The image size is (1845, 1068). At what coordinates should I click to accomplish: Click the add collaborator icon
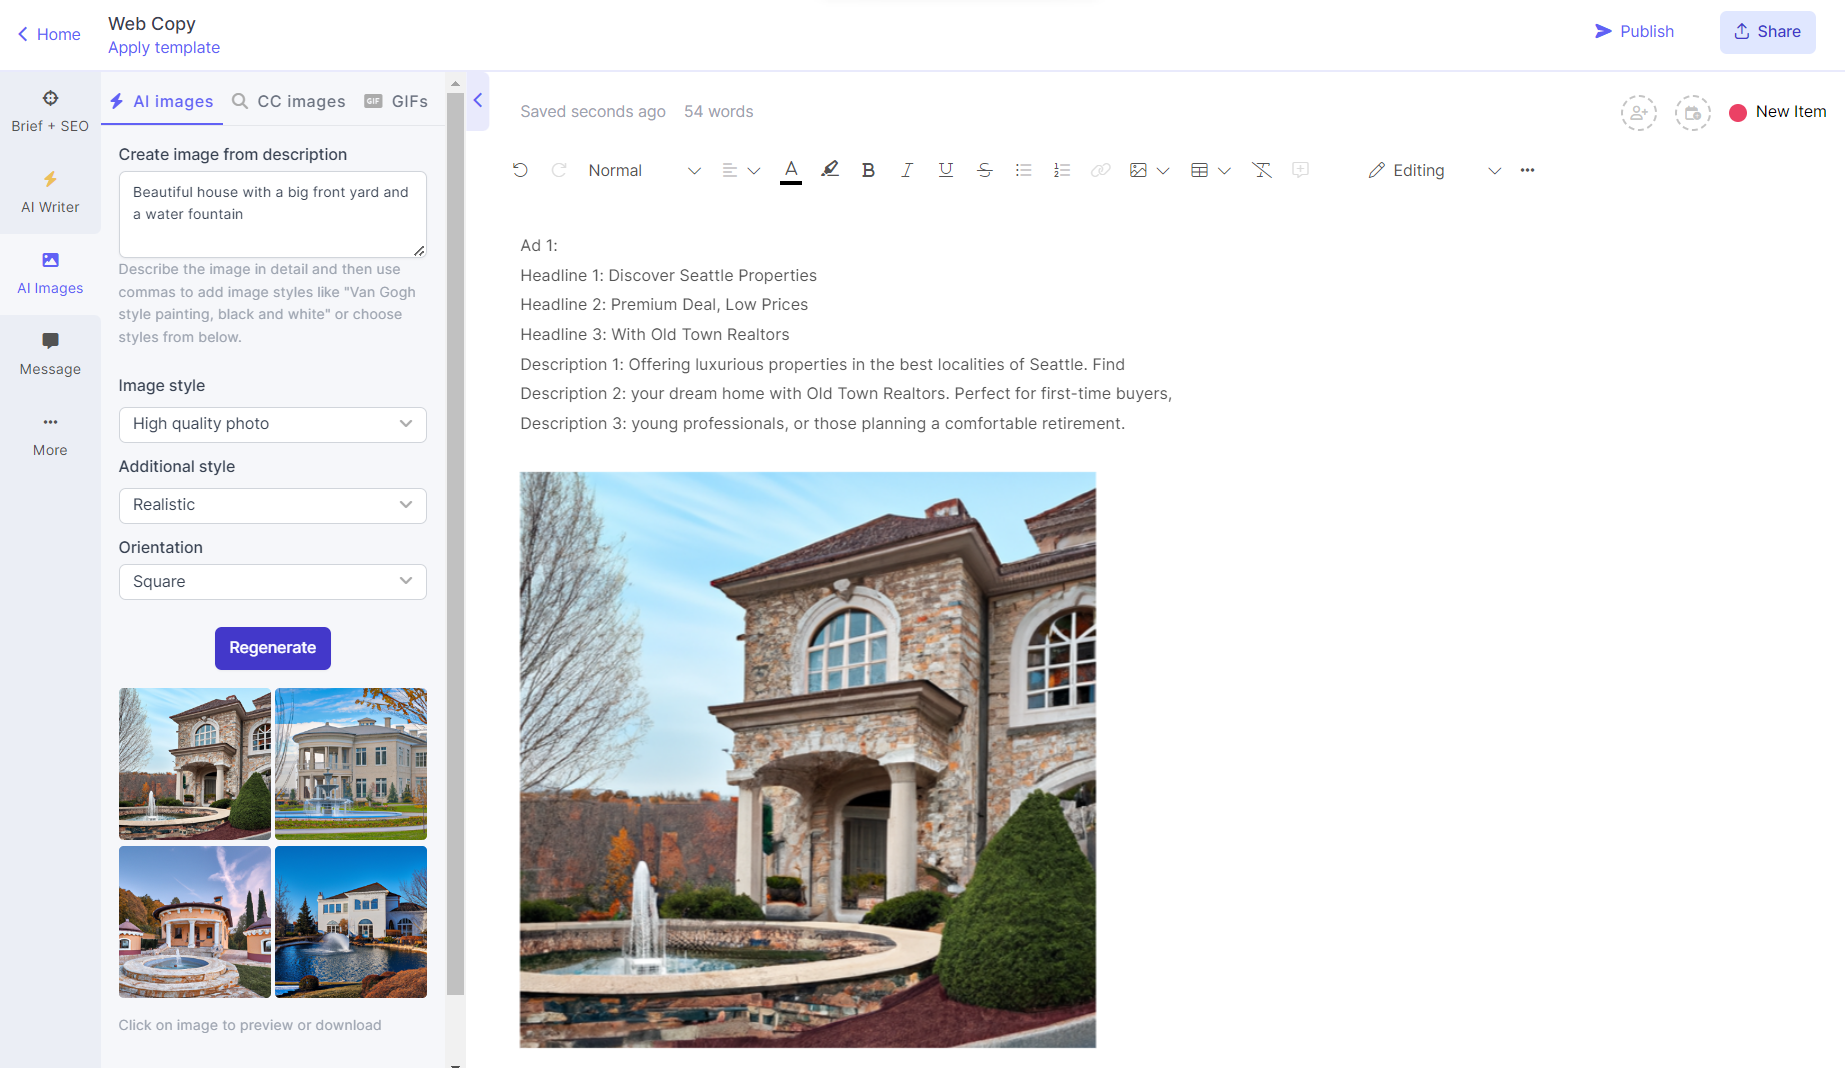click(1639, 113)
